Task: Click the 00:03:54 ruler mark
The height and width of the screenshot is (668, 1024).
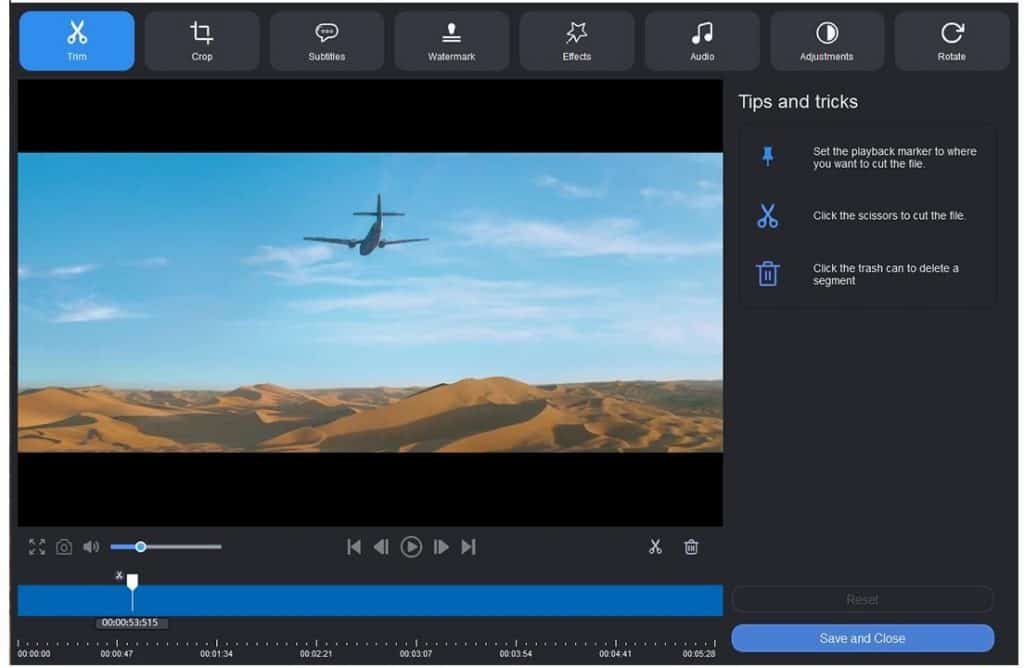Action: 516,653
